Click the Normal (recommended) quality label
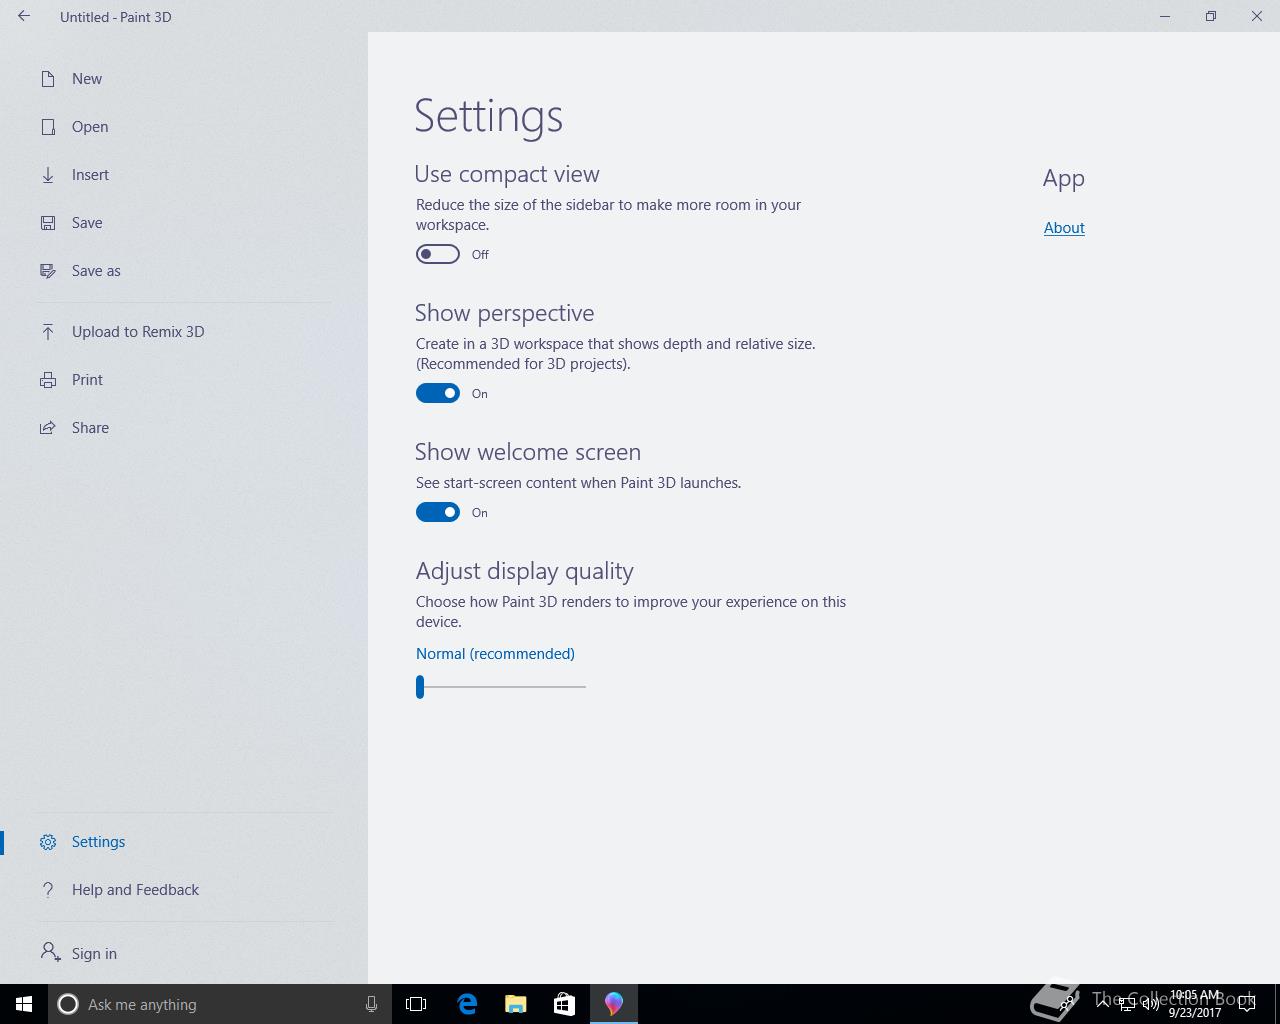 [495, 654]
